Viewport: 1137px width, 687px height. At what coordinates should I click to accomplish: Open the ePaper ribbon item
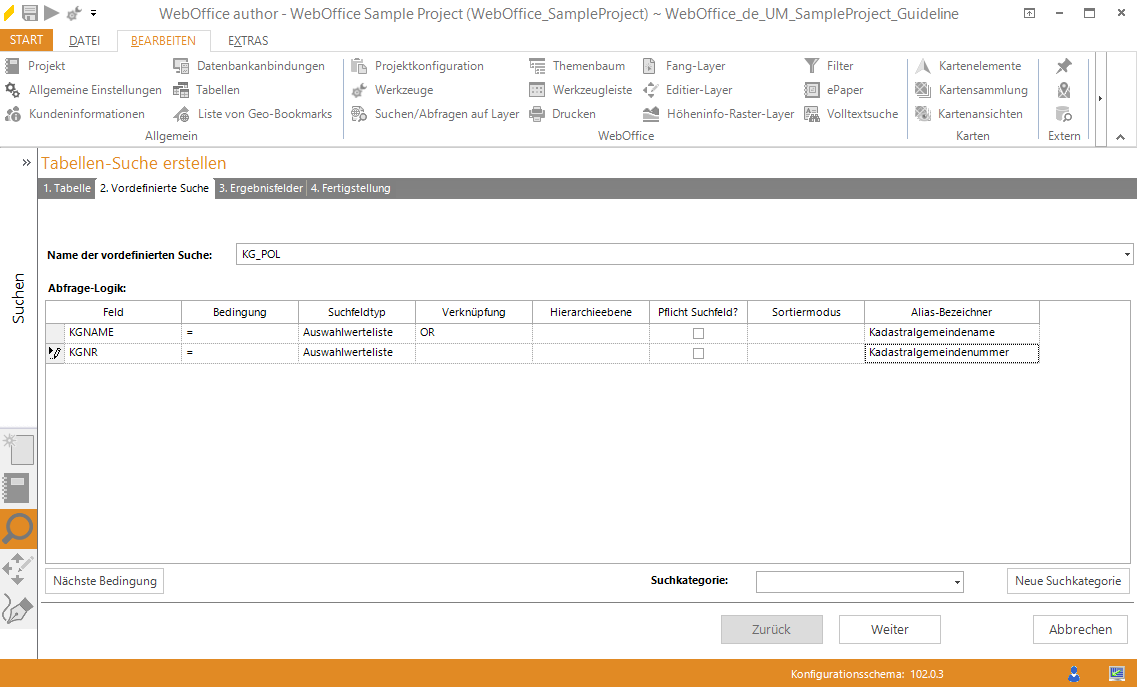[x=812, y=90]
